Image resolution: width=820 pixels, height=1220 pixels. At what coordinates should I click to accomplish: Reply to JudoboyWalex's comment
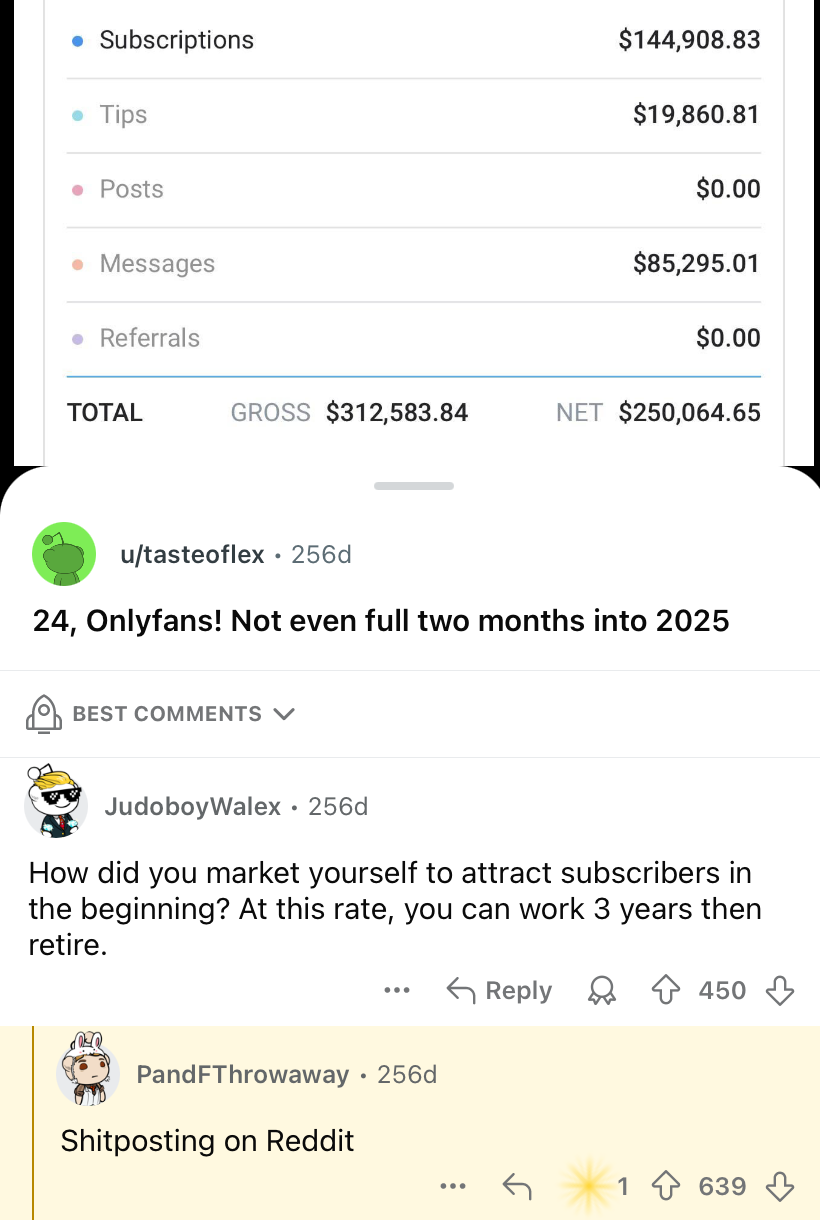point(499,990)
